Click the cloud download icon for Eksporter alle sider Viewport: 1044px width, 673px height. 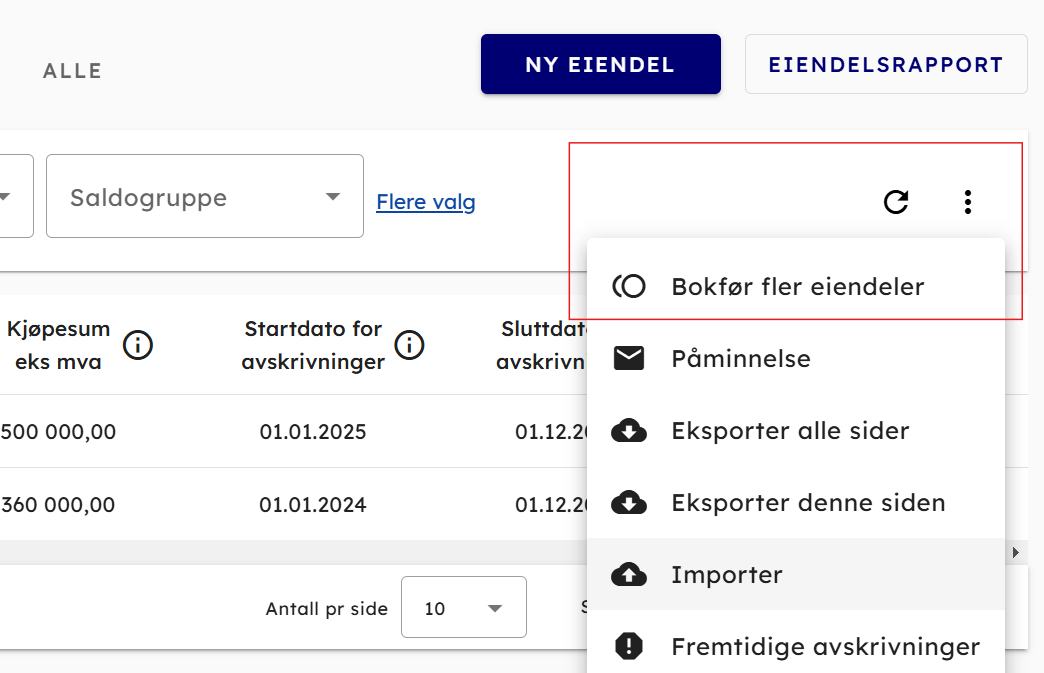(629, 431)
